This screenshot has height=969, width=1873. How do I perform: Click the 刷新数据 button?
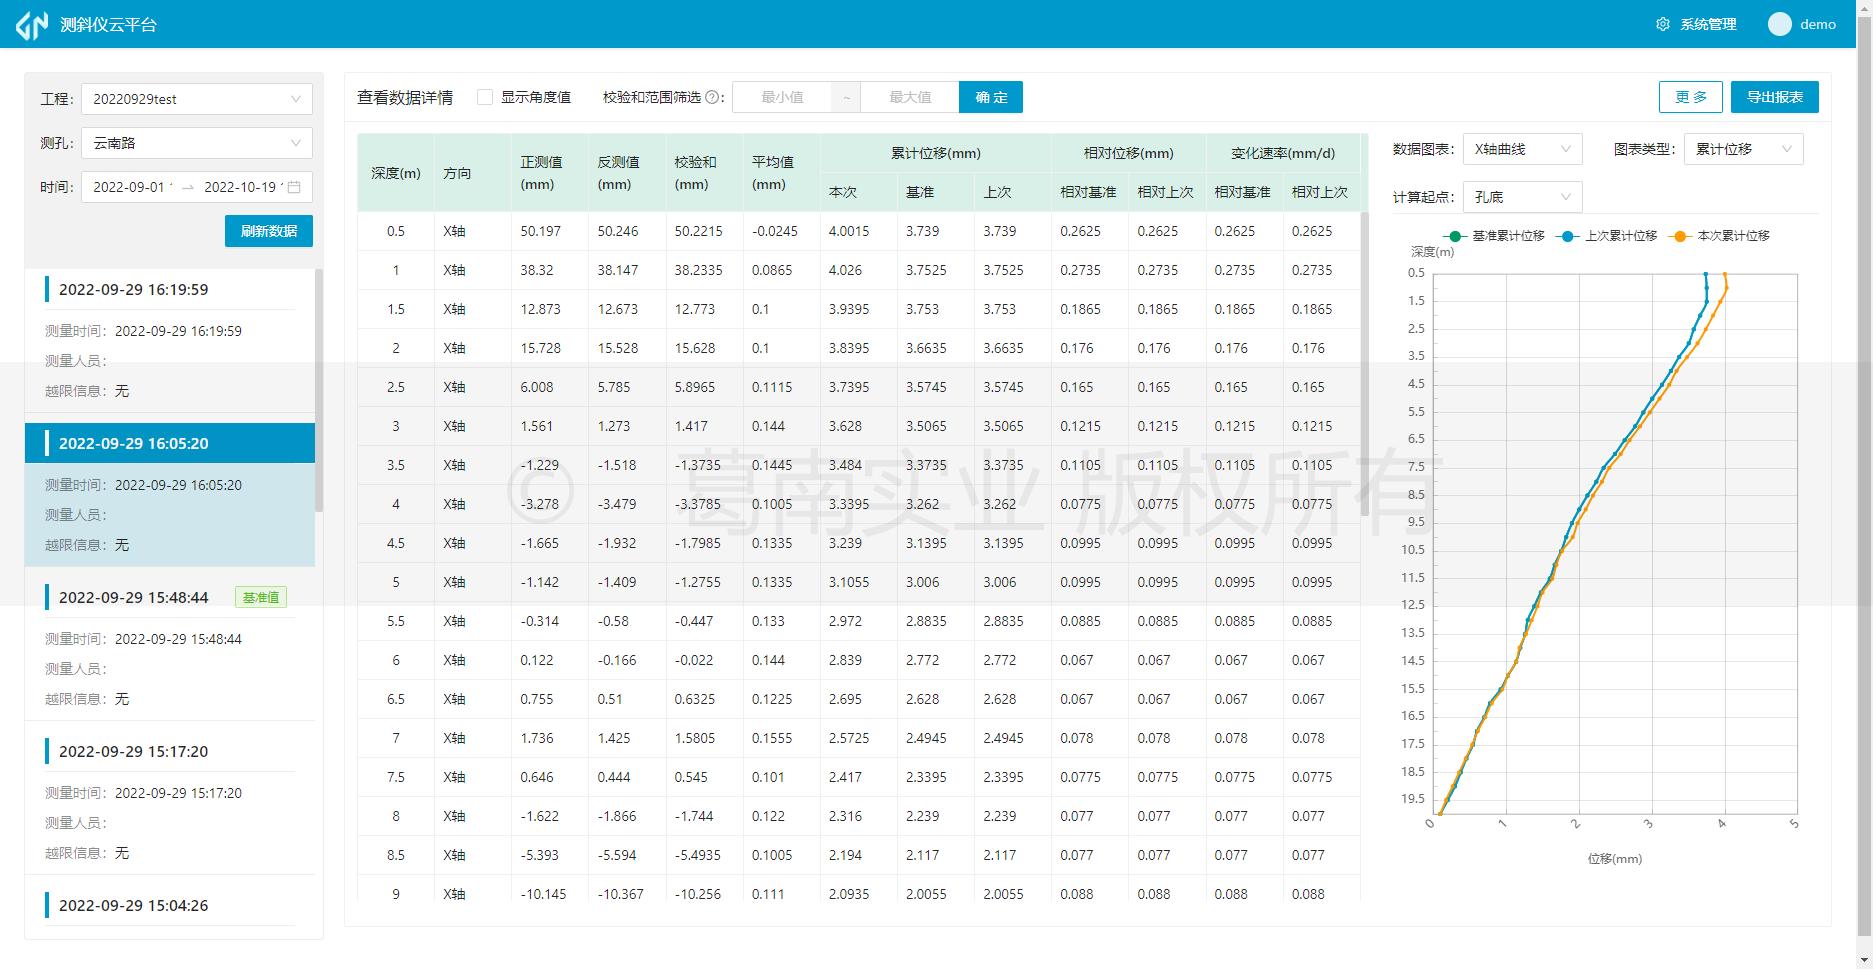(x=269, y=231)
